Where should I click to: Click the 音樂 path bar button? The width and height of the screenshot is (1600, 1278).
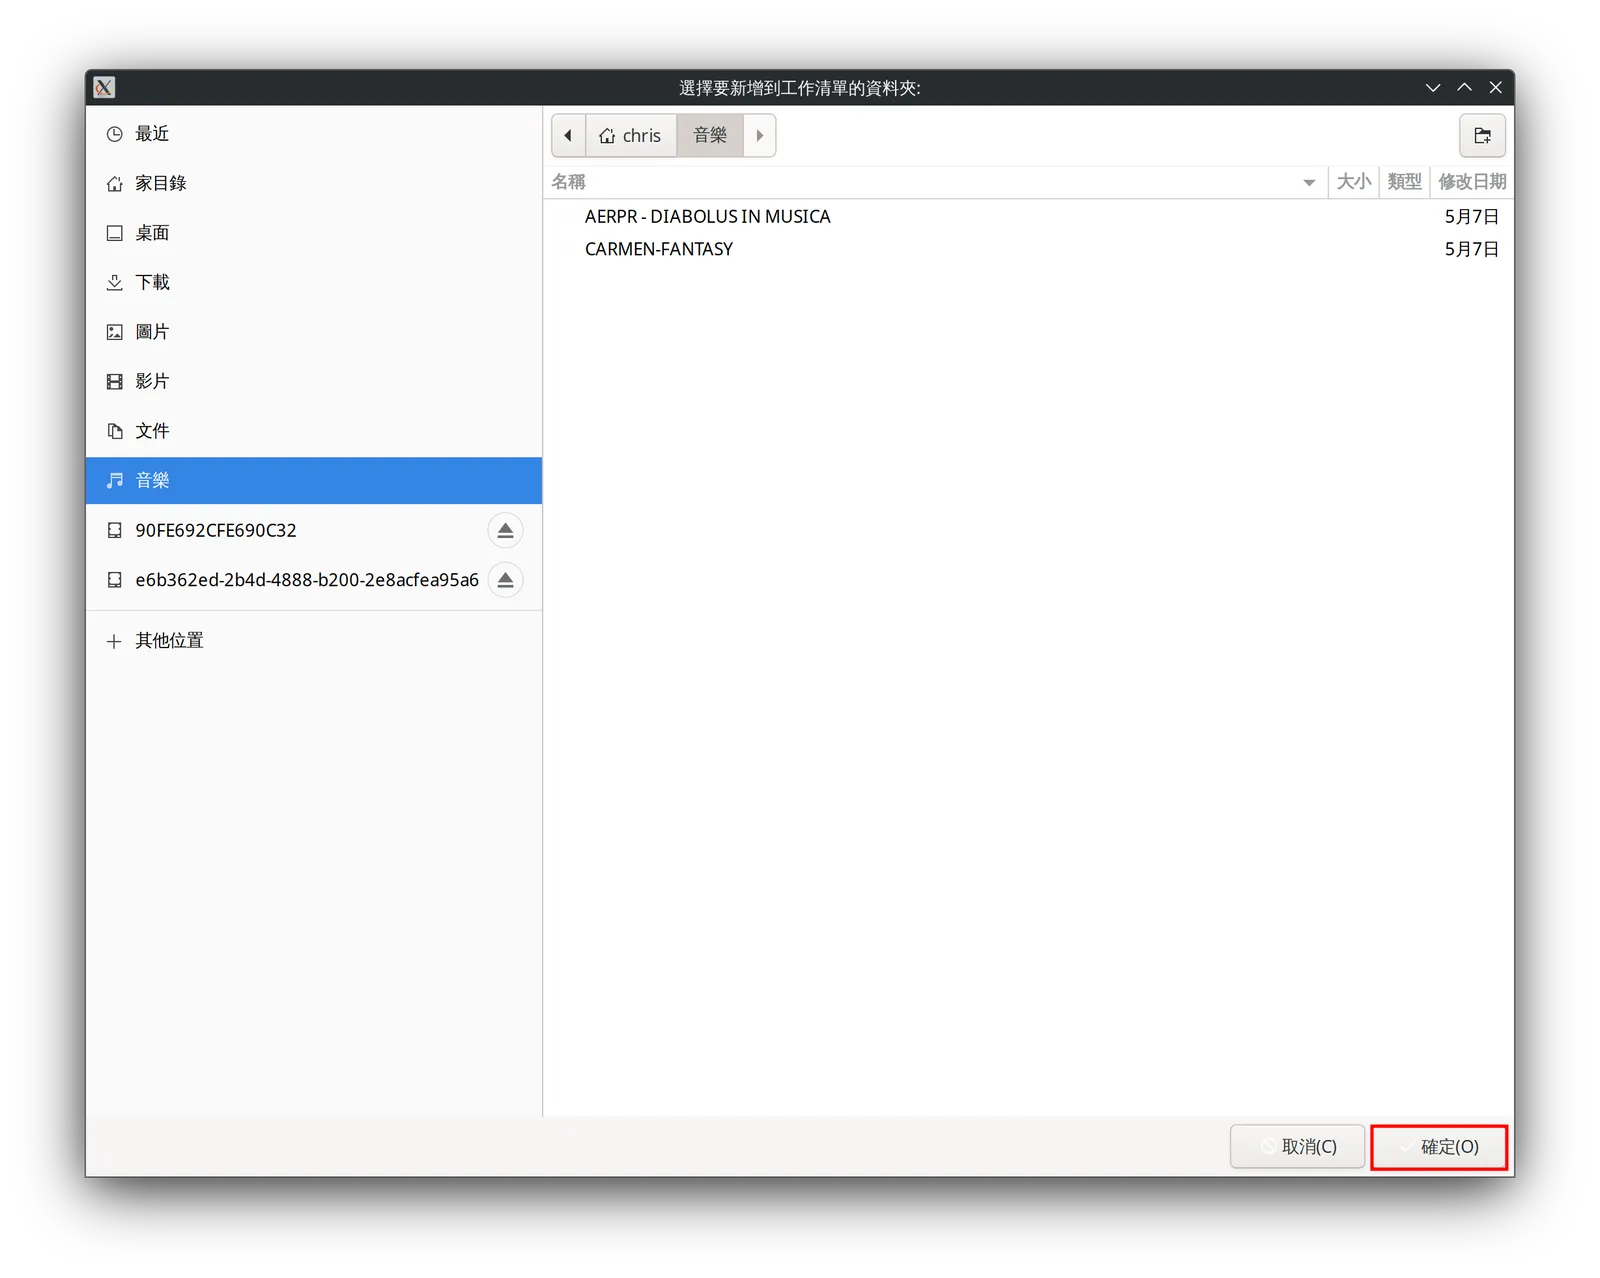pyautogui.click(x=710, y=135)
